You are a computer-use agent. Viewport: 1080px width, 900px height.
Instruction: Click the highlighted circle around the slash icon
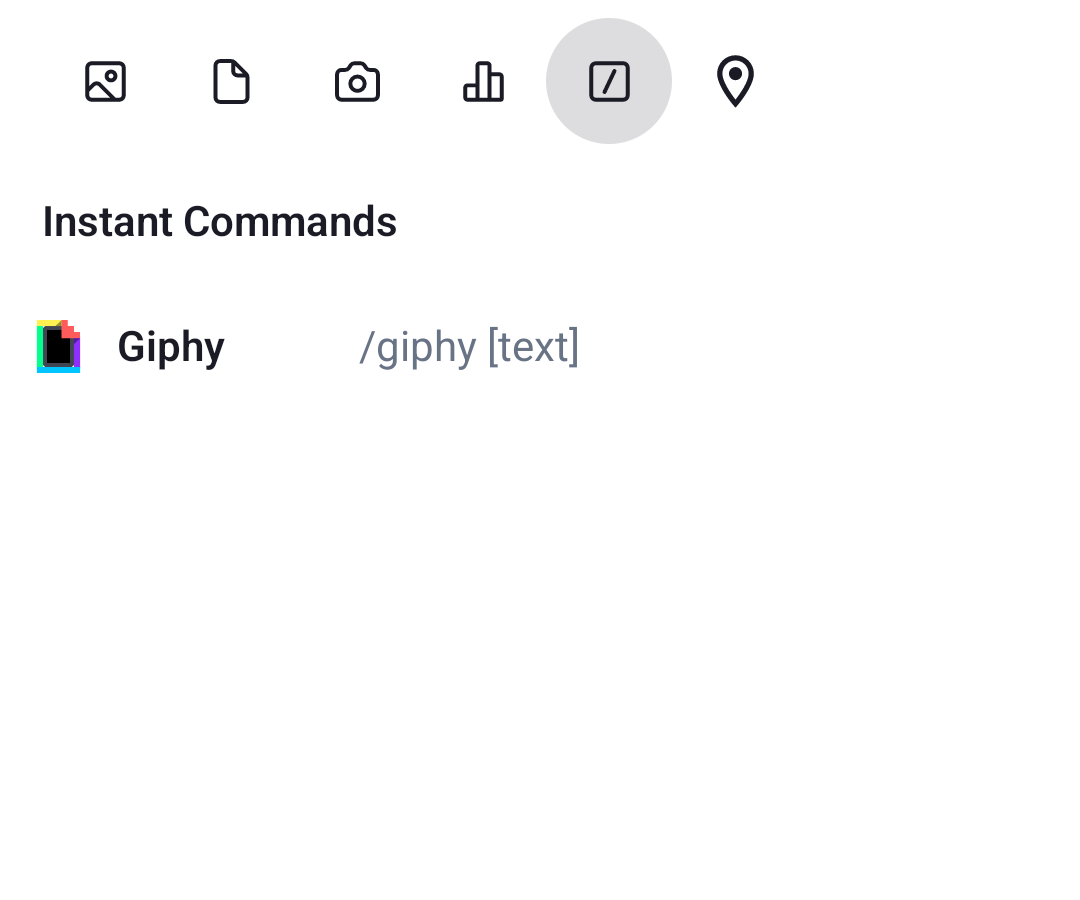609,81
